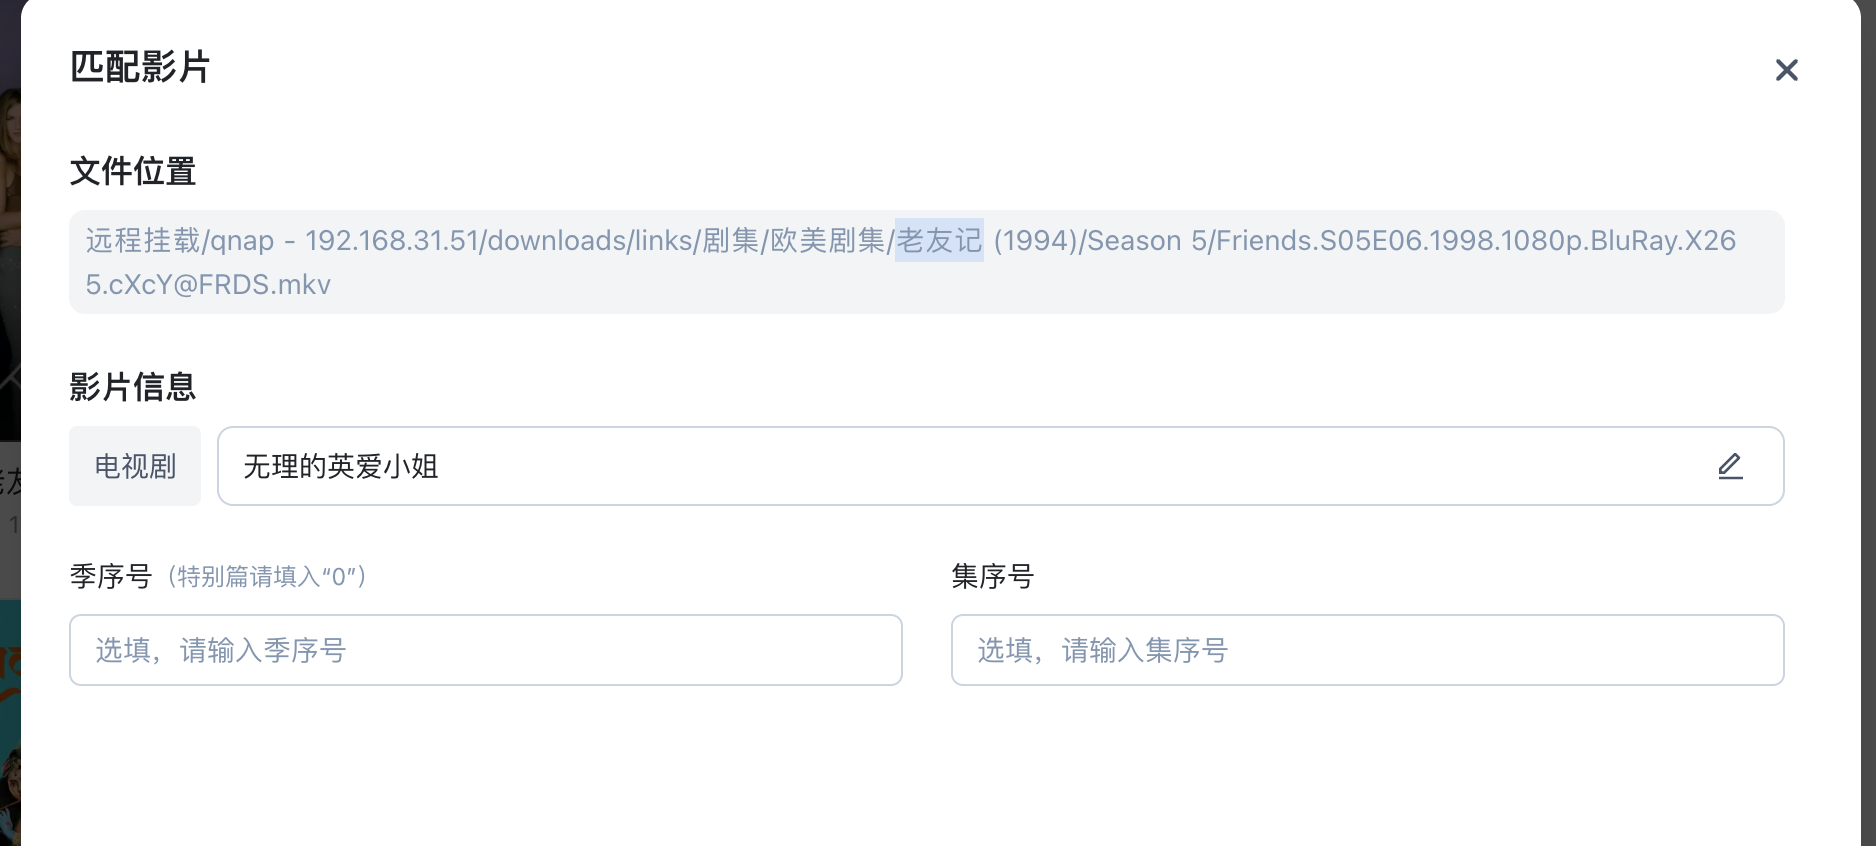Click the 匹配影片 dialog title
This screenshot has height=846, width=1876.
tap(140, 67)
